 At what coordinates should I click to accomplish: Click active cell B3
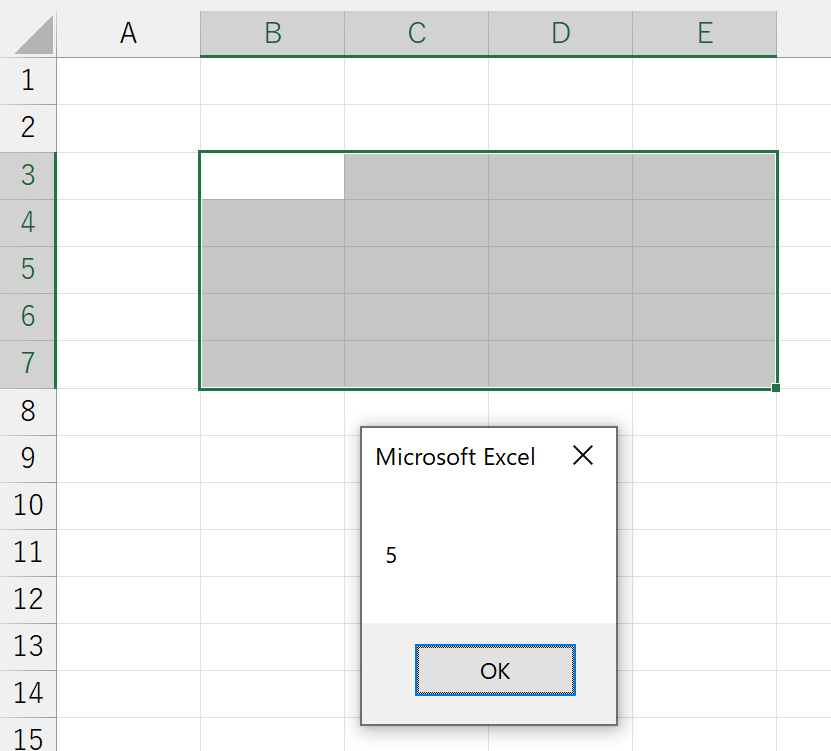pyautogui.click(x=272, y=176)
